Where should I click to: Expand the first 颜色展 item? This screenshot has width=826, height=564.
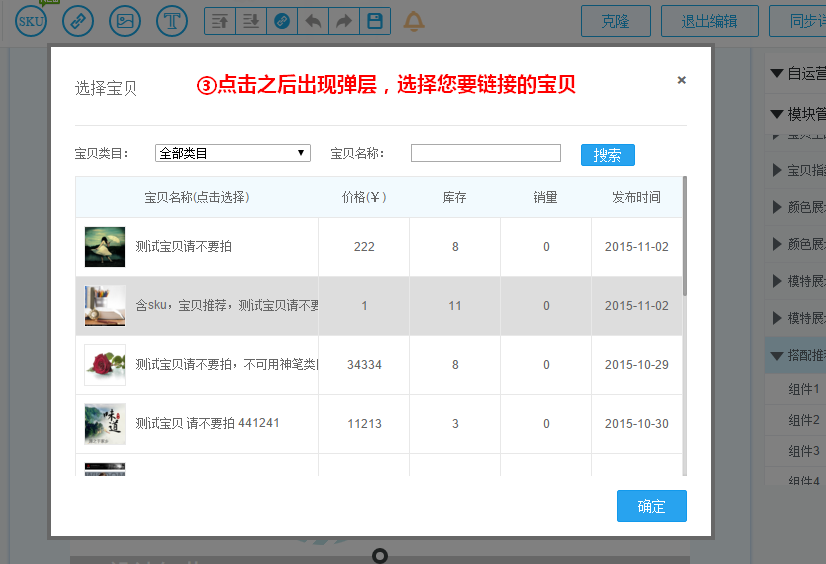(x=776, y=207)
